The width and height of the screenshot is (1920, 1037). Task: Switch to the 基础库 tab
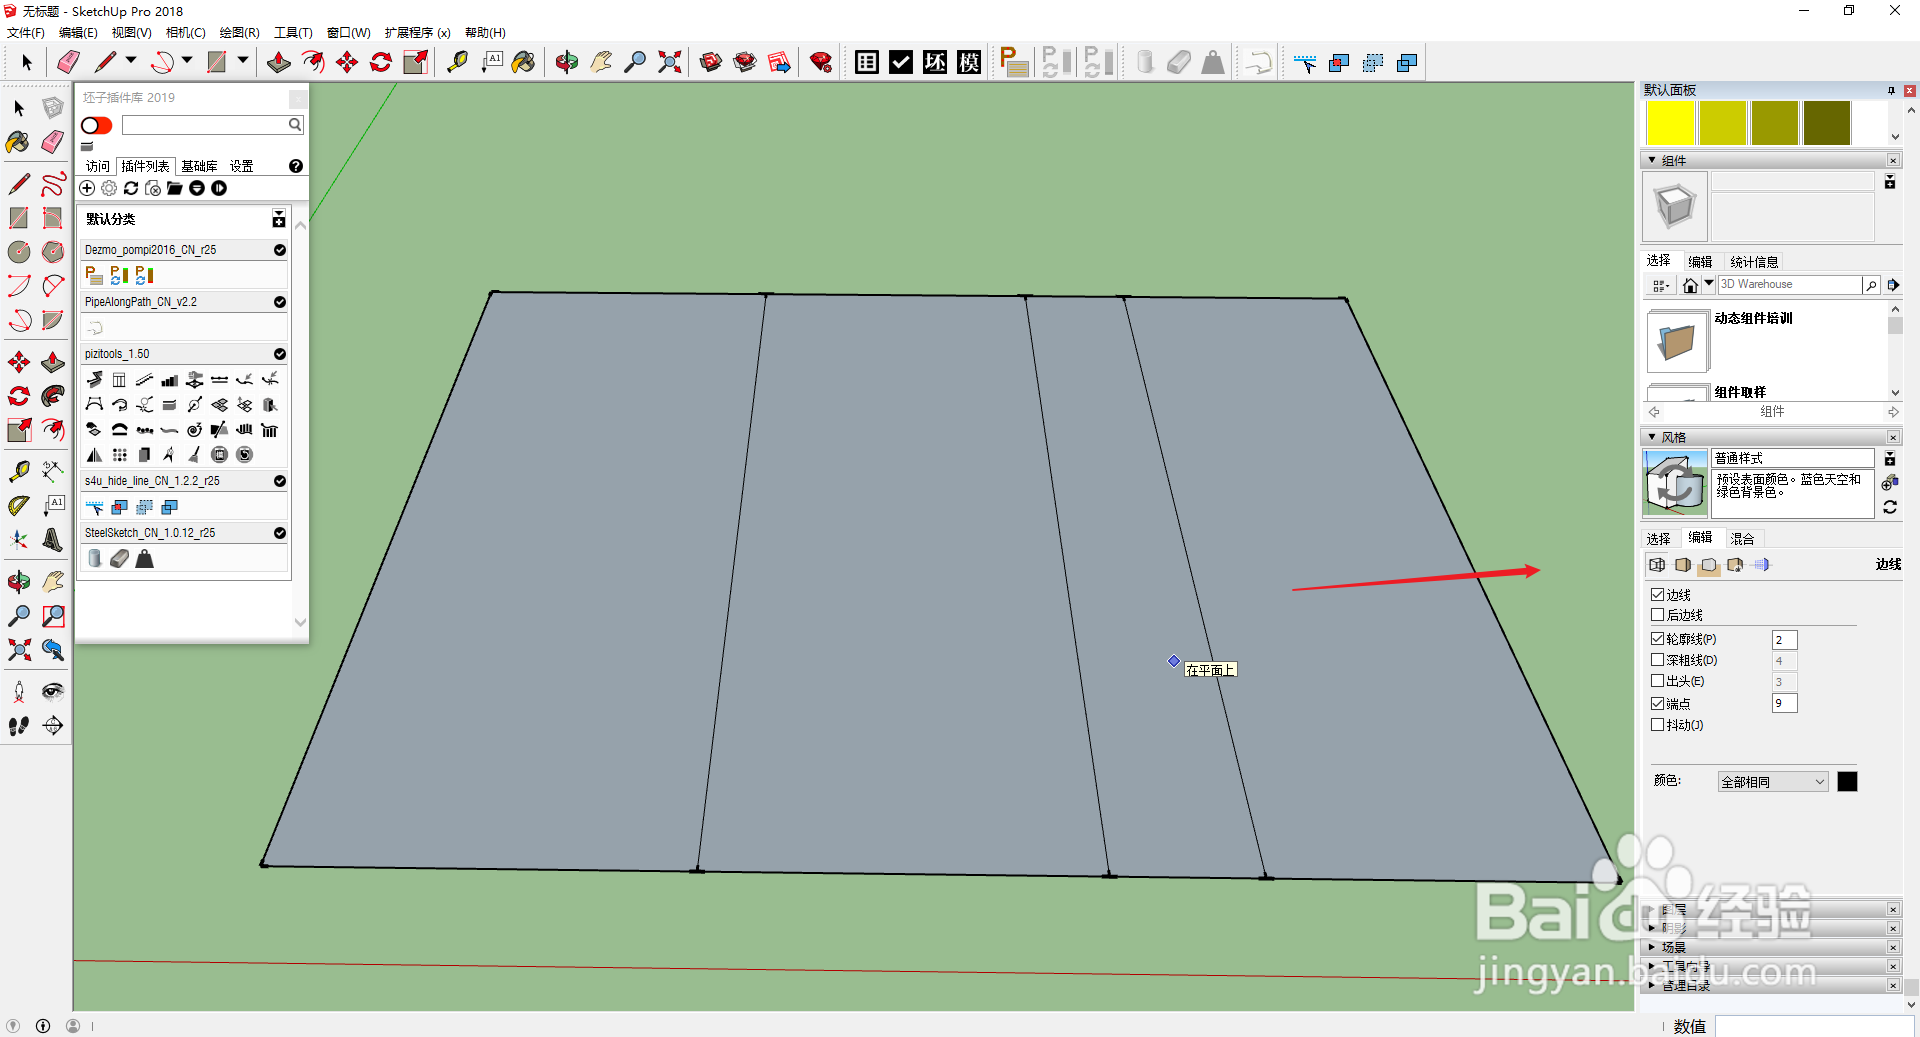(x=199, y=166)
